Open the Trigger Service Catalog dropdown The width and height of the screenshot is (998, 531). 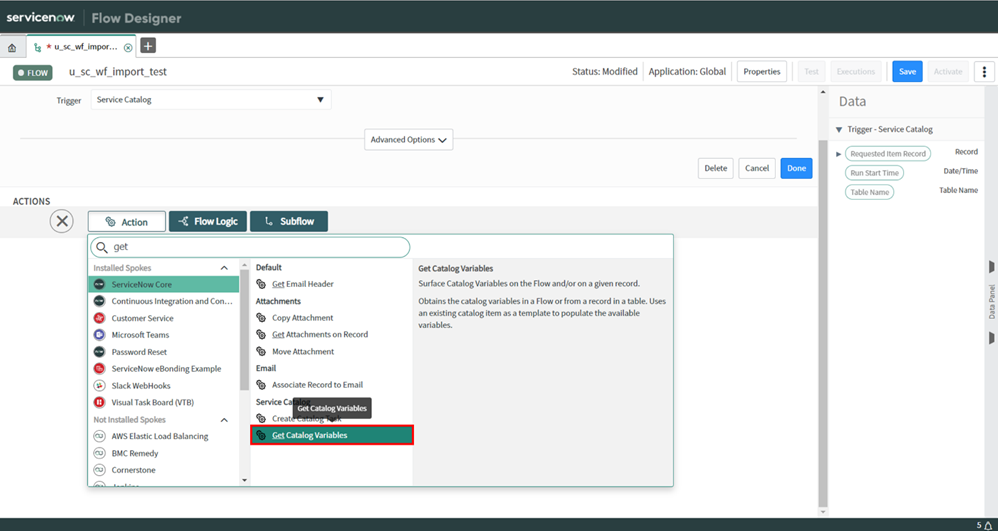[x=211, y=99]
